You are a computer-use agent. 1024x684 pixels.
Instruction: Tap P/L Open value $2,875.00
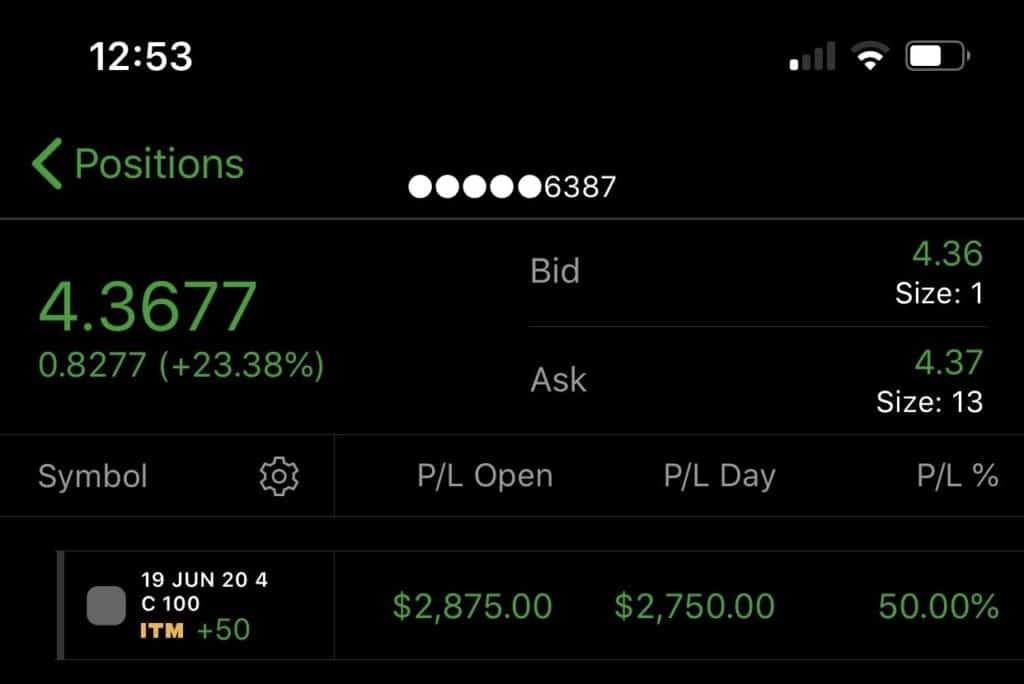click(472, 606)
